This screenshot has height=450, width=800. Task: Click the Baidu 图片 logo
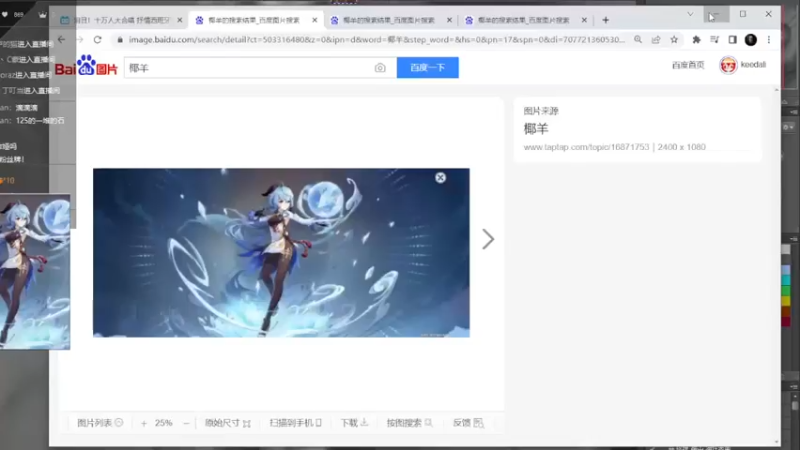pos(86,65)
